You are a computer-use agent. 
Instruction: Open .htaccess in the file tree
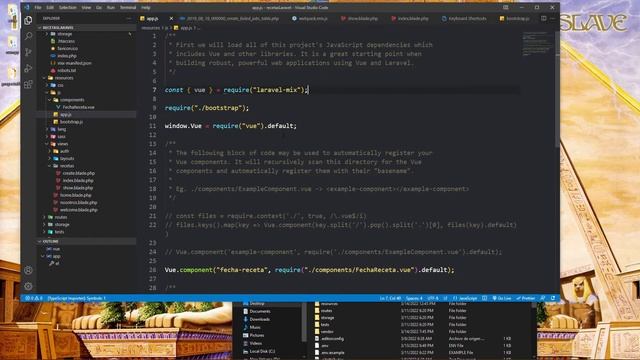[x=66, y=41]
